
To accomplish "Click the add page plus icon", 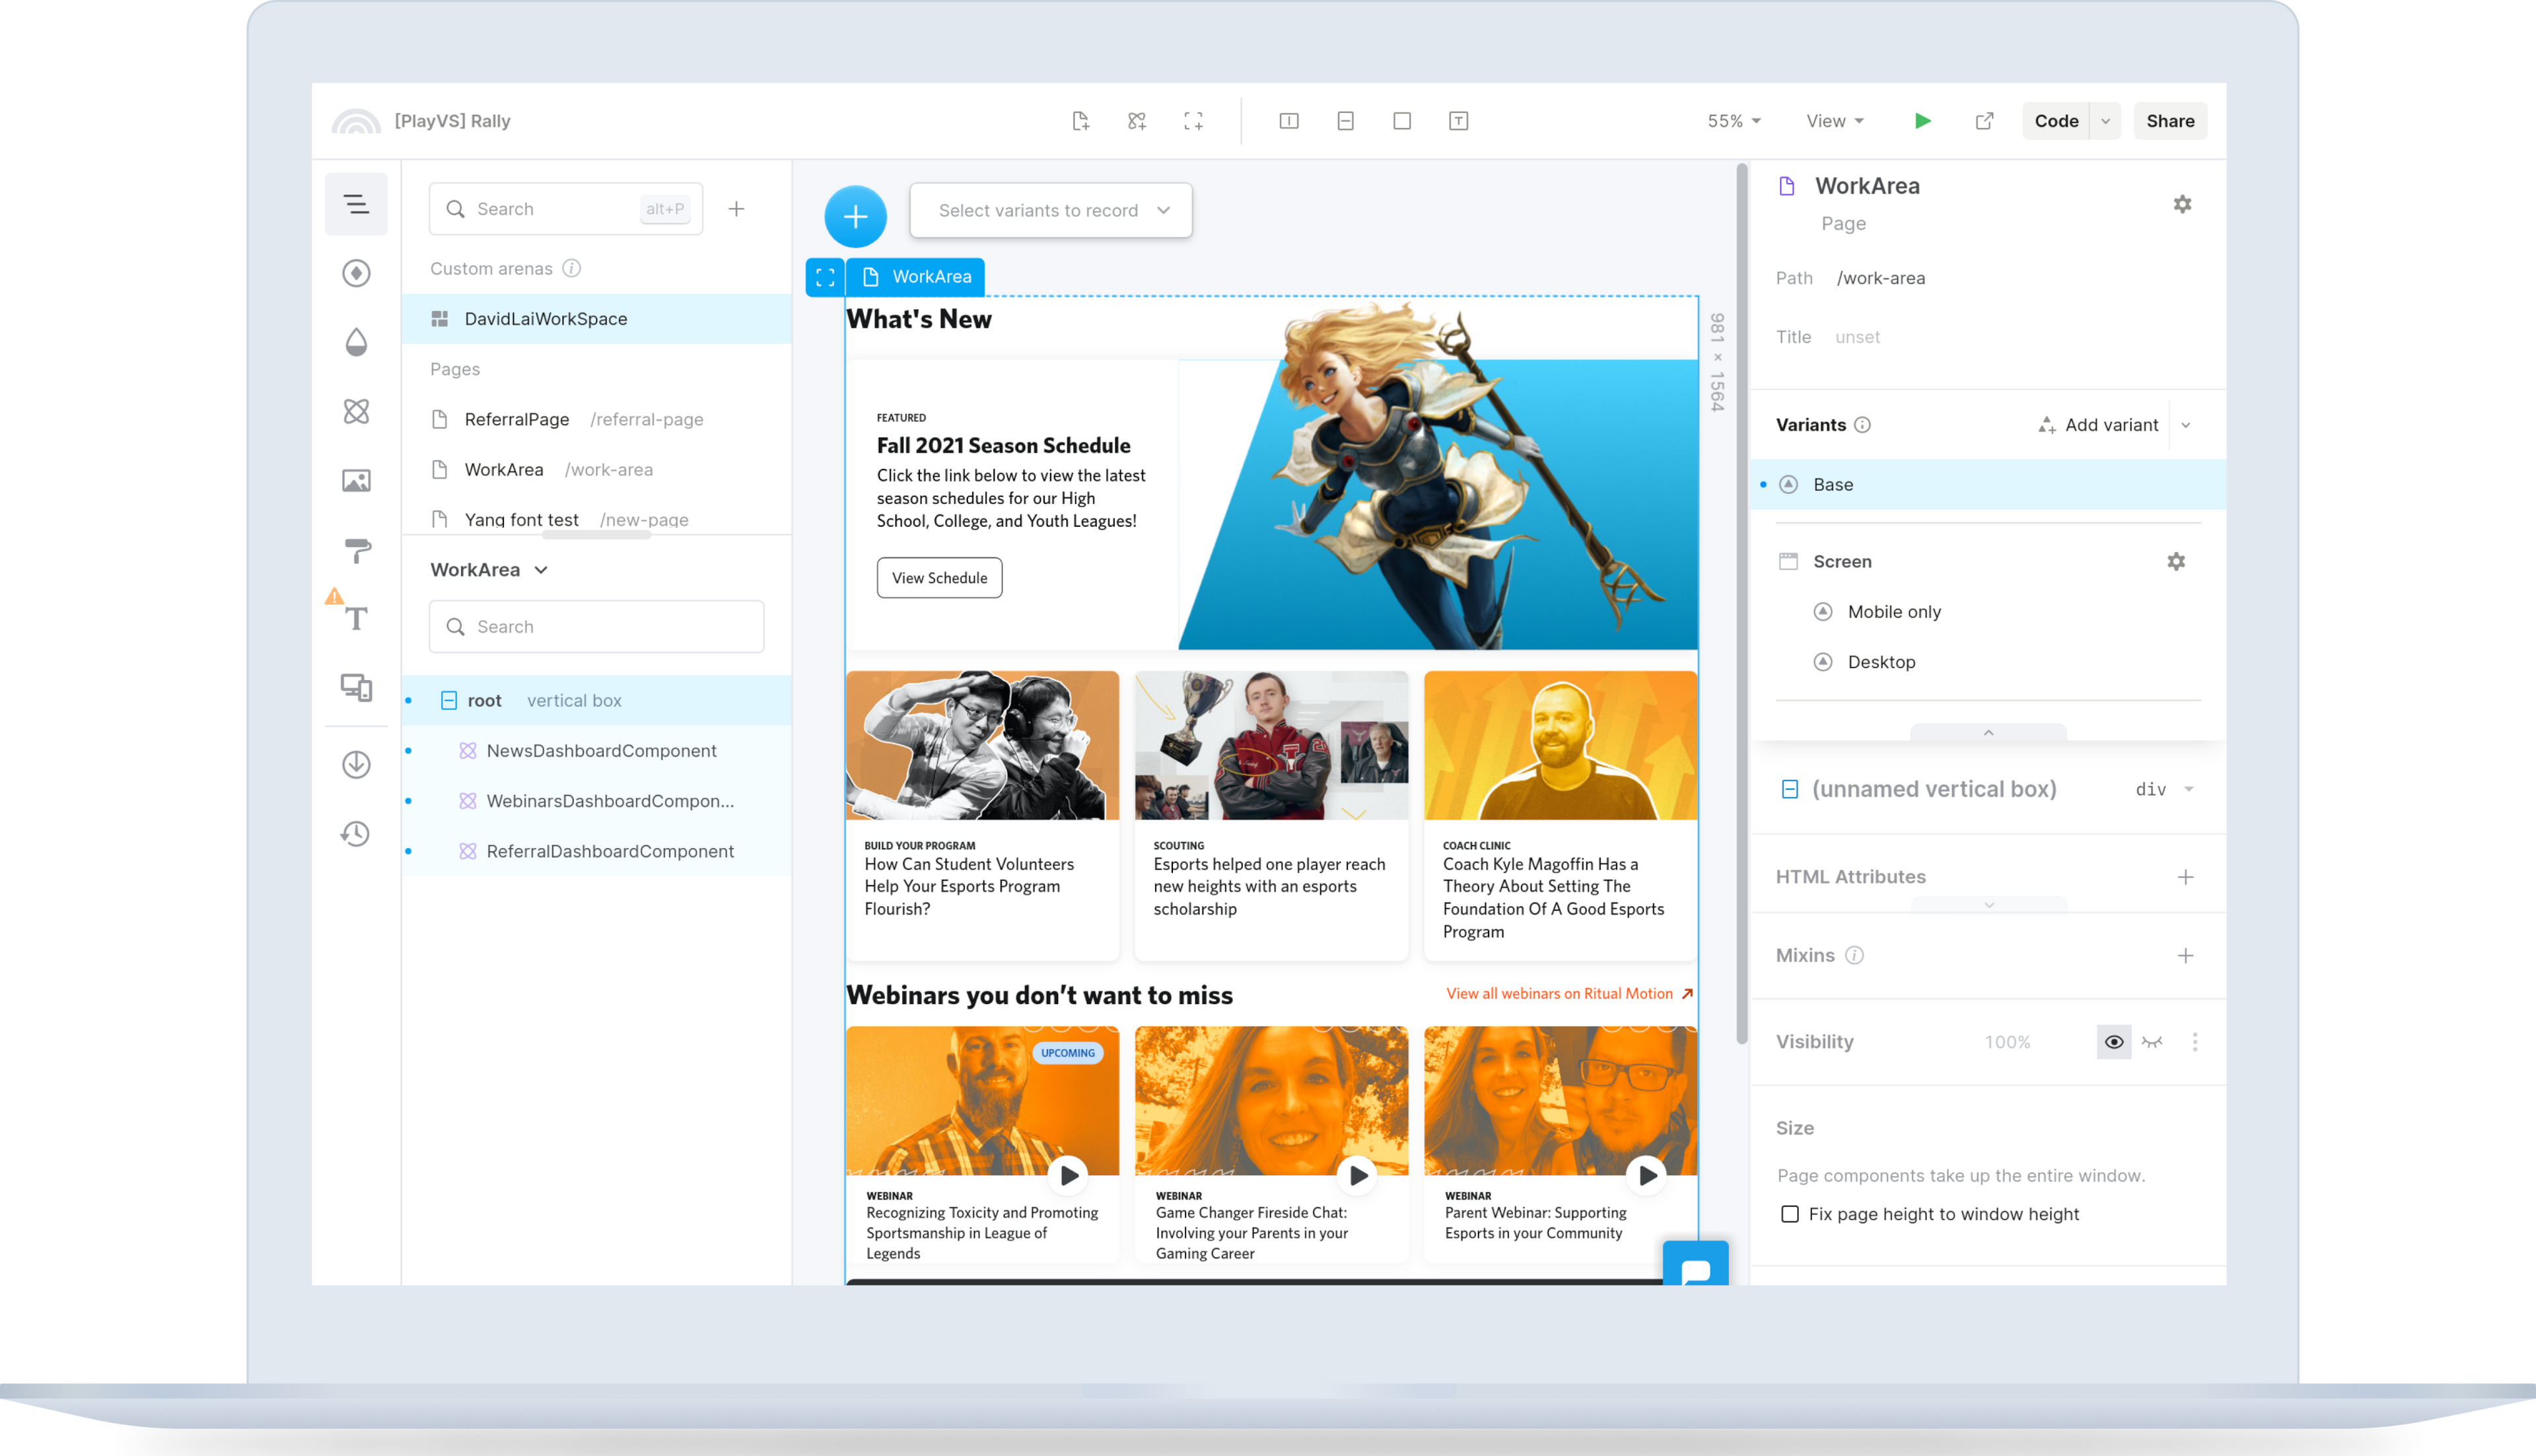I will pyautogui.click(x=736, y=209).
